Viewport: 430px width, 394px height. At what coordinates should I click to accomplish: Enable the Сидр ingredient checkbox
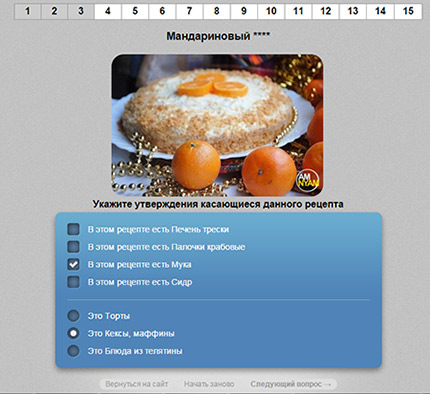coord(73,282)
